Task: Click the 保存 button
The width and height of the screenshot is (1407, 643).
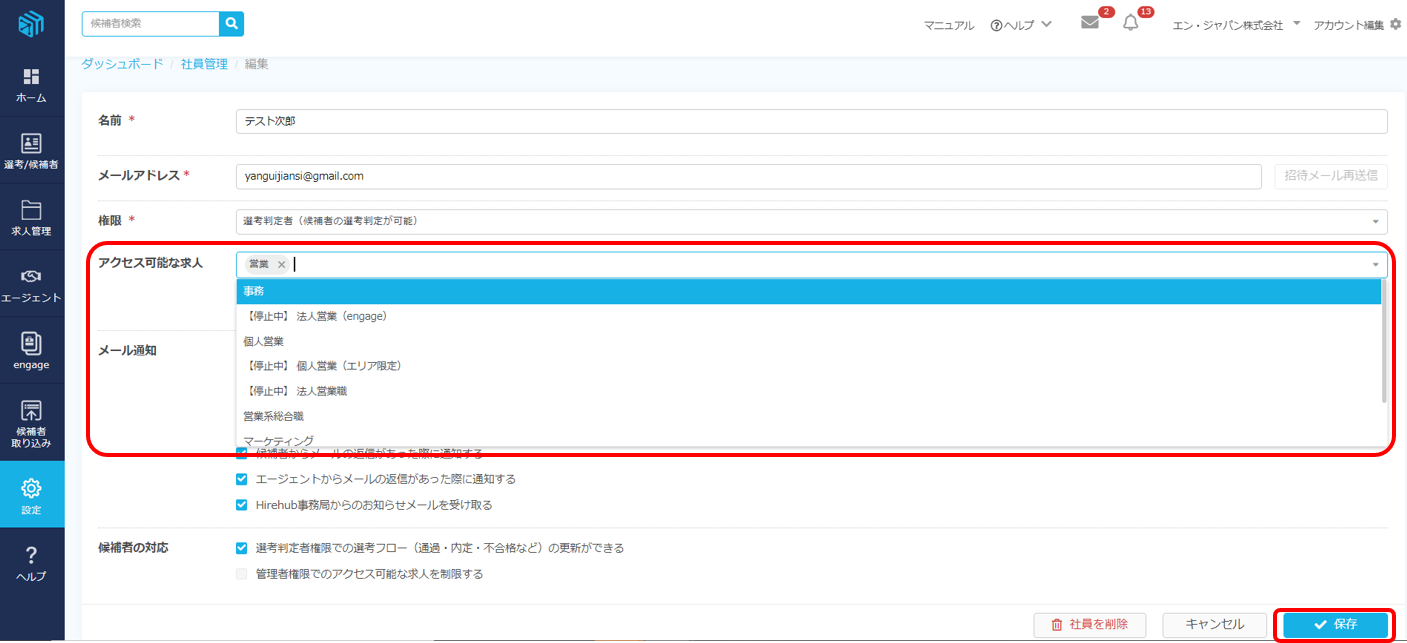Action: pos(1336,624)
